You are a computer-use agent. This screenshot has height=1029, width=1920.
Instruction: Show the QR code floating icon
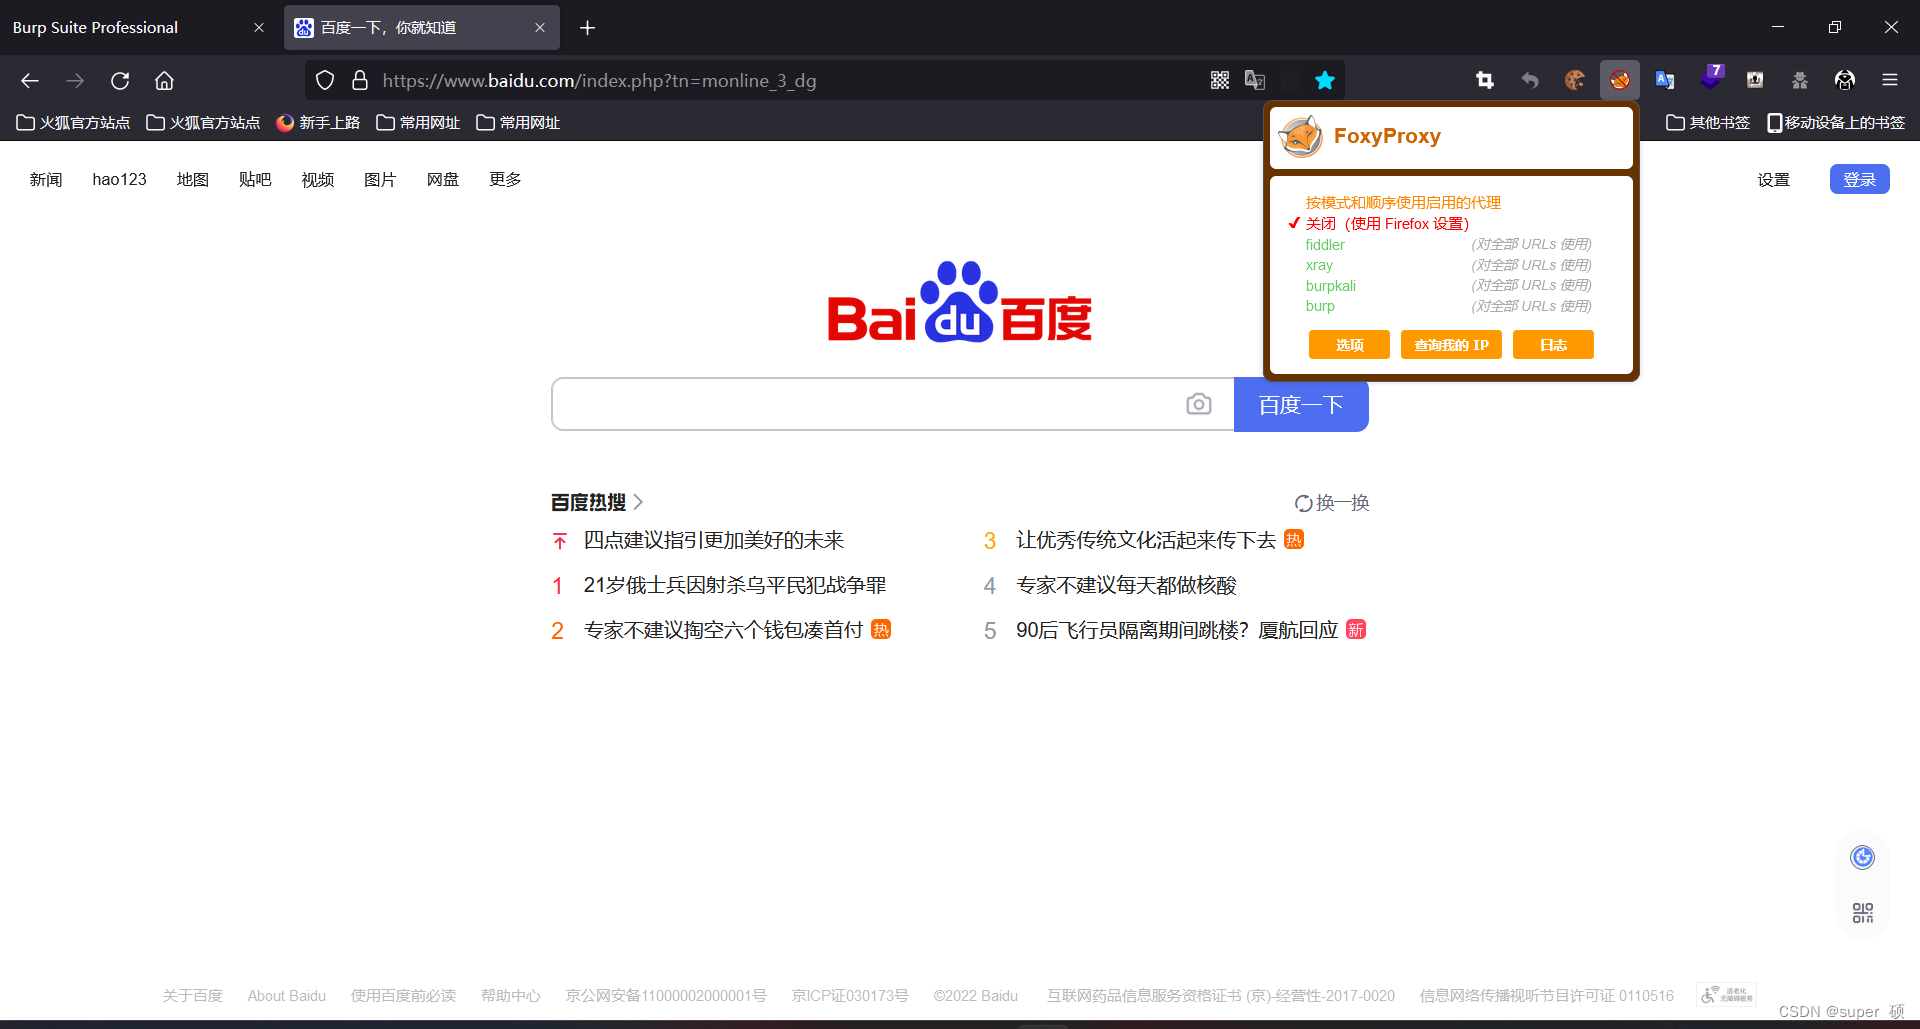[1862, 913]
